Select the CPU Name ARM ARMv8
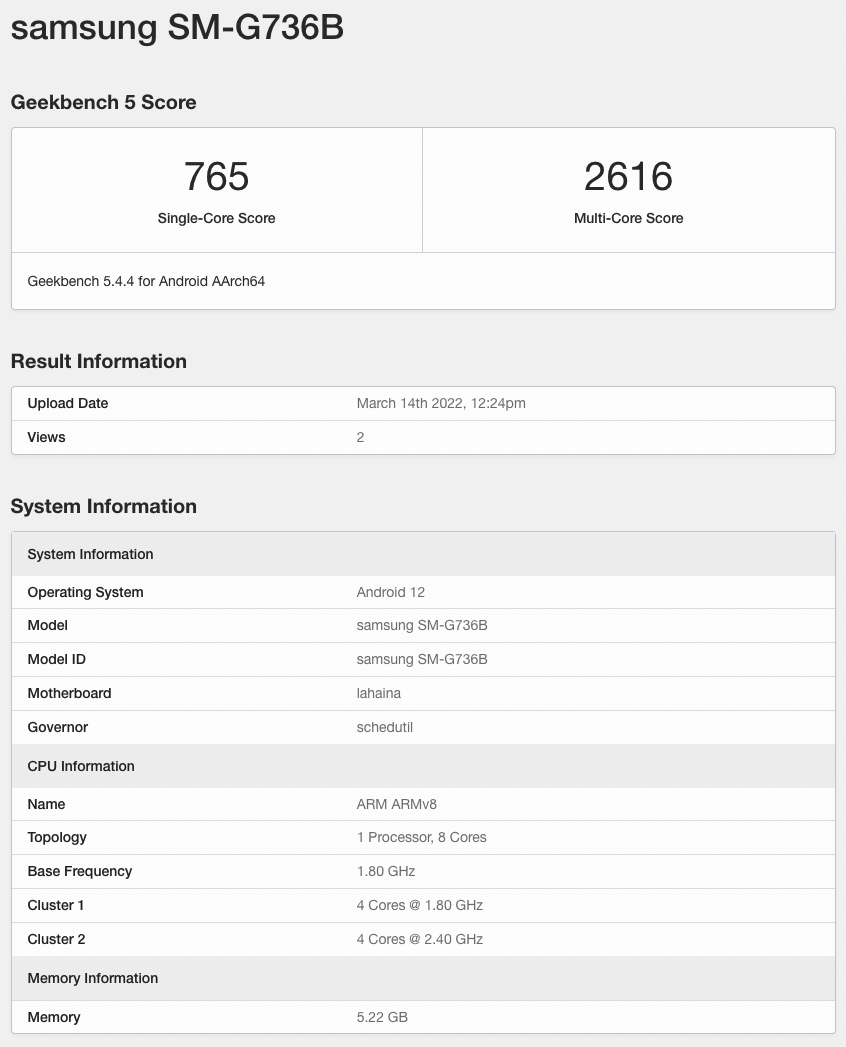The width and height of the screenshot is (846, 1047). point(396,804)
